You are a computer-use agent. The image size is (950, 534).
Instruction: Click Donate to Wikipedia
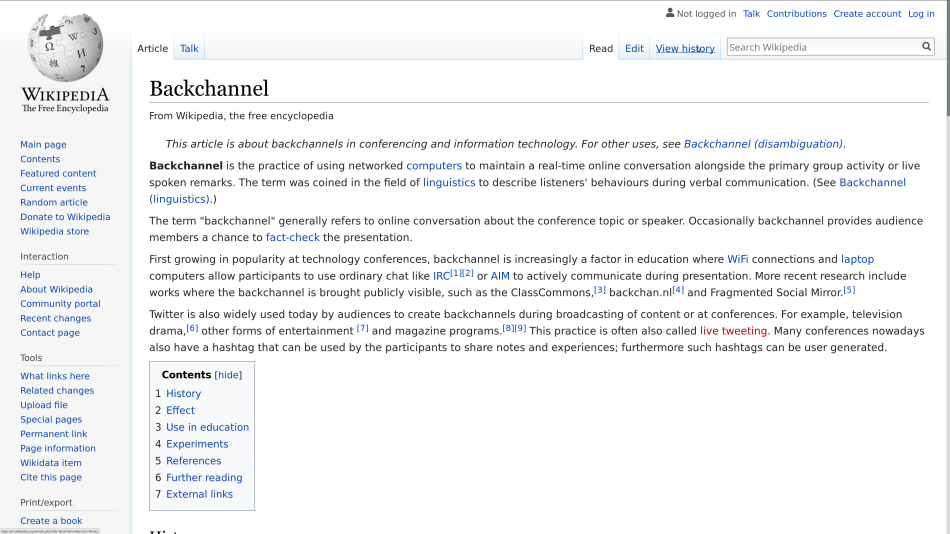click(x=65, y=217)
